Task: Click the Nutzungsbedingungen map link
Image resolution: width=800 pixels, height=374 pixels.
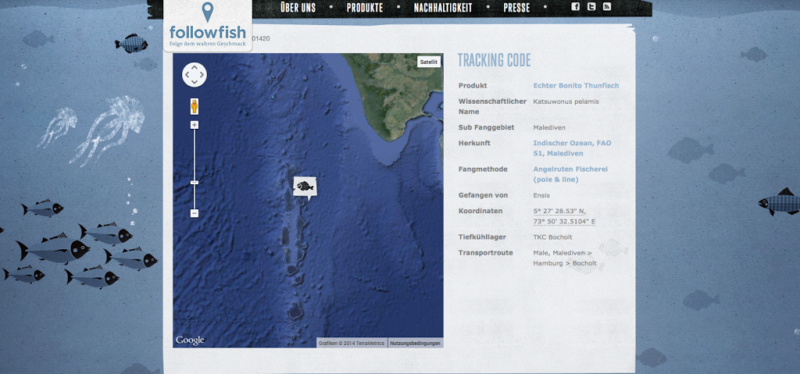Action: tap(415, 343)
